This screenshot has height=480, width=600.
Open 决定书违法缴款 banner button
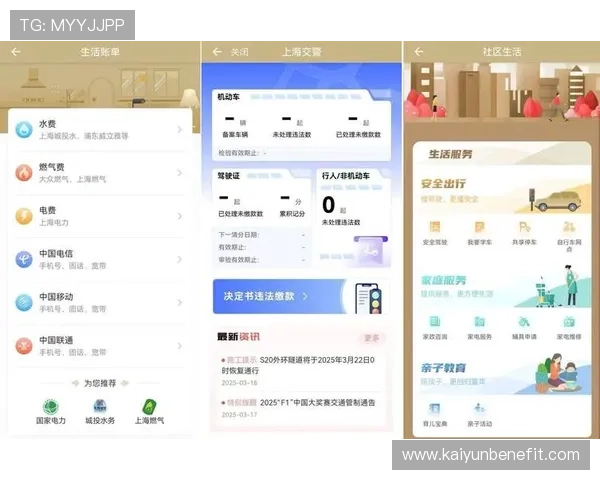point(301,296)
